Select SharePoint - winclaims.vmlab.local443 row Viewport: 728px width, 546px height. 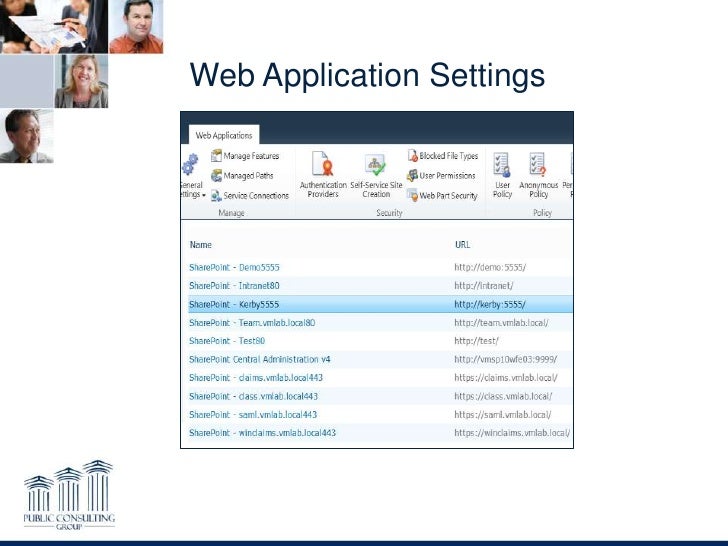point(381,433)
